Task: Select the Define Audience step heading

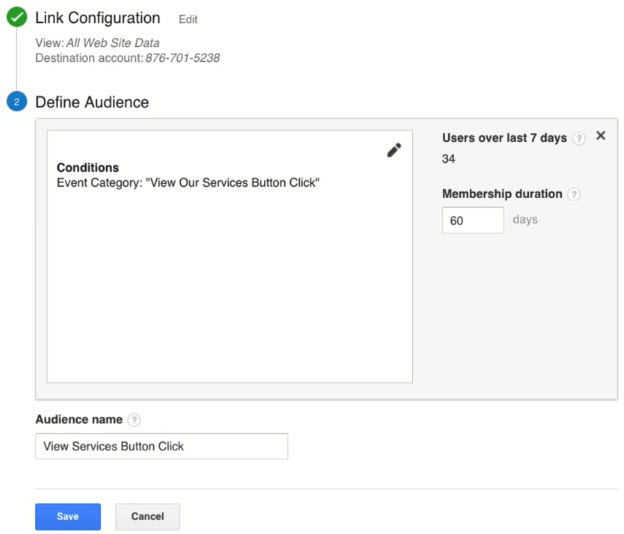Action: (92, 102)
